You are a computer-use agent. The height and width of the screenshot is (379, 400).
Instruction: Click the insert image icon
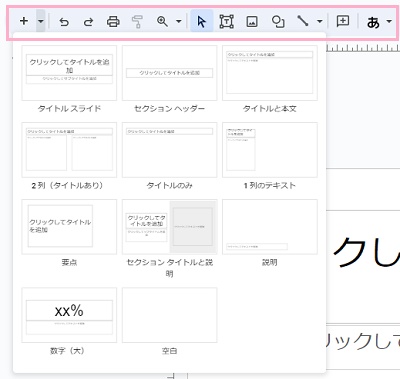click(x=252, y=22)
